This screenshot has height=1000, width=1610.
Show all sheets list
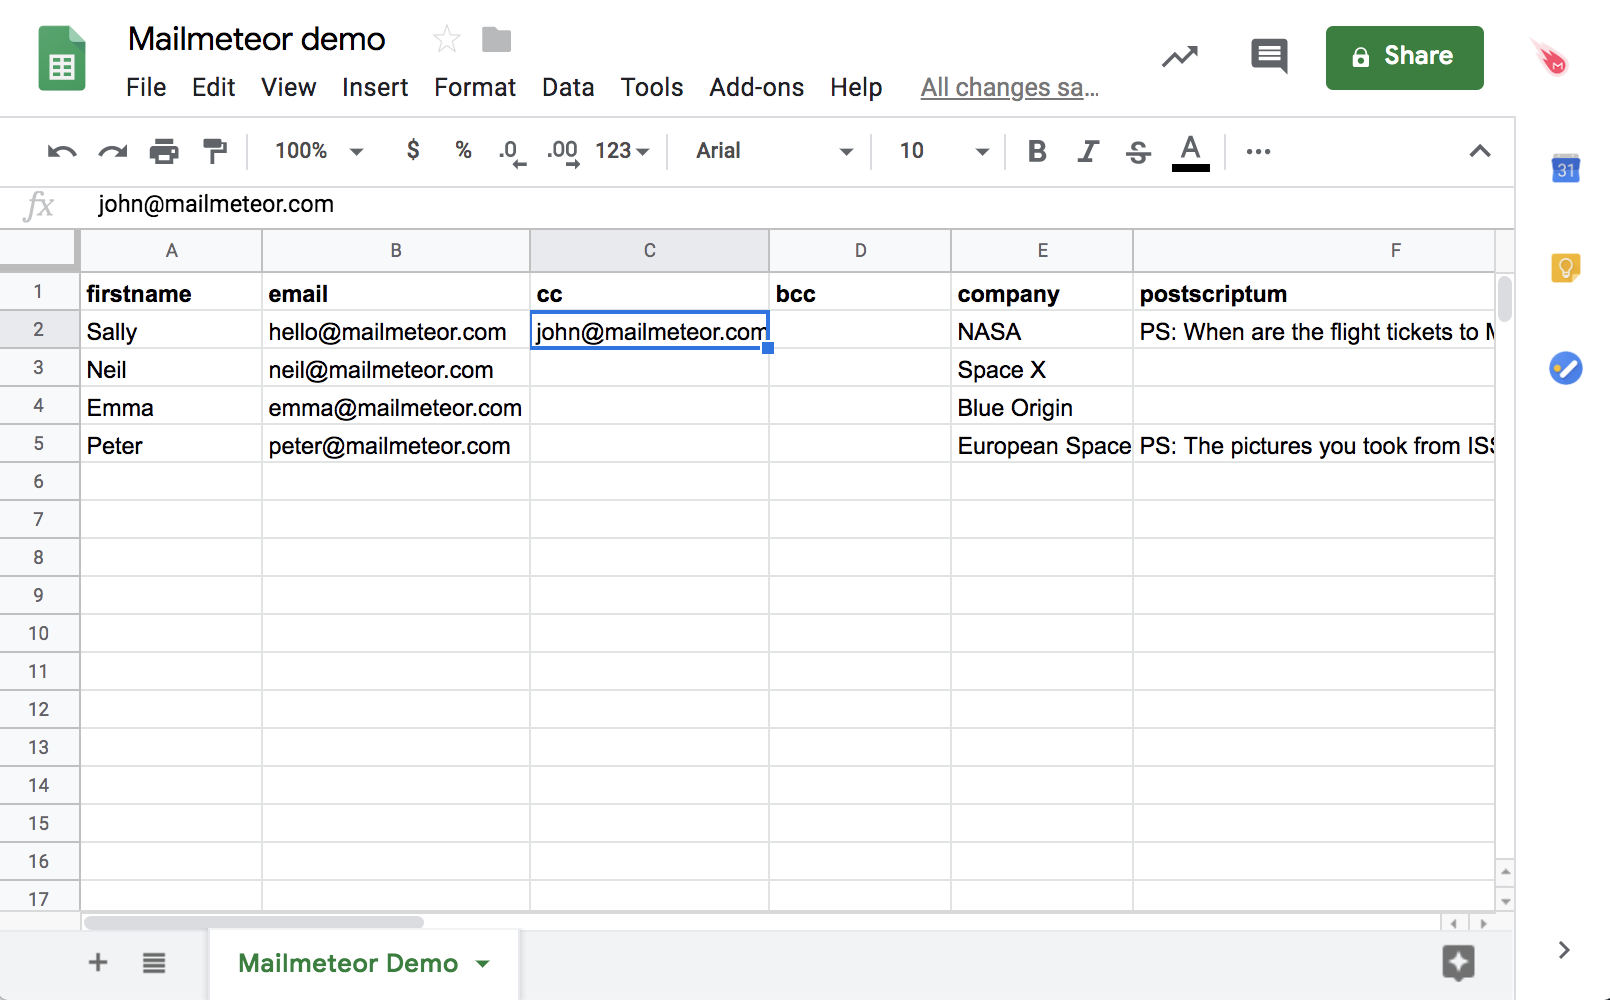[154, 963]
